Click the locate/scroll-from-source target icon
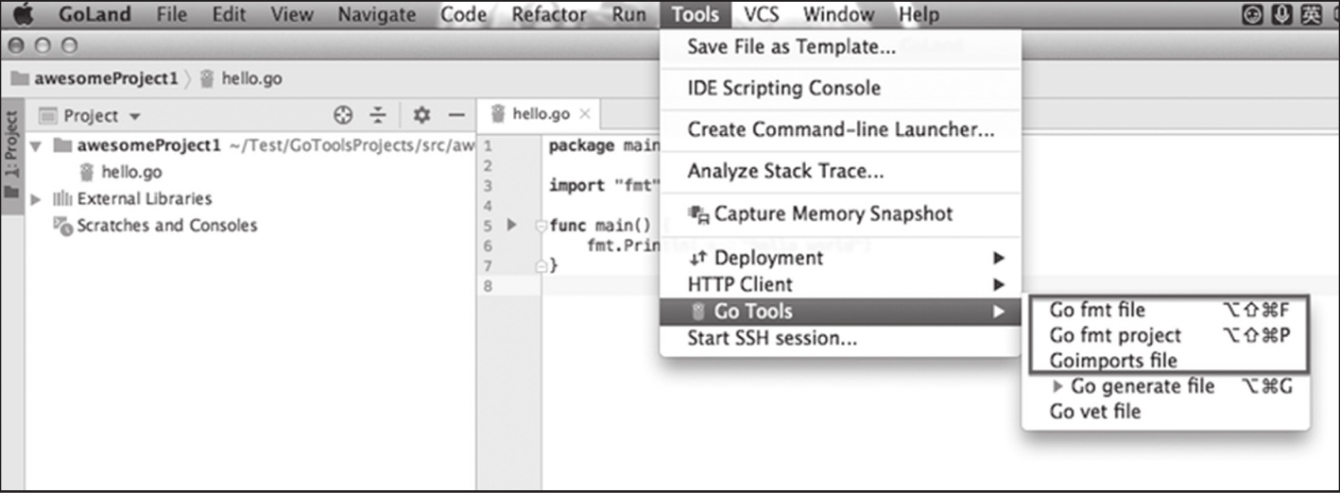This screenshot has width=1340, height=493. [343, 115]
